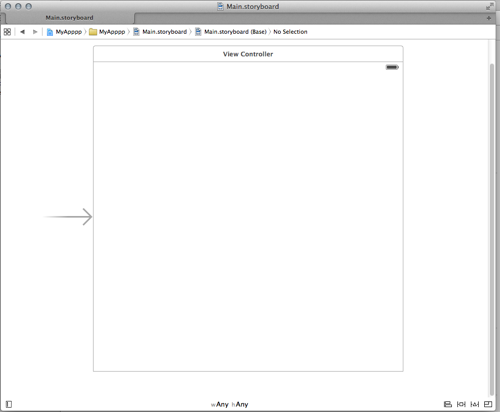Open the Align constraints tool
The width and height of the screenshot is (500, 412).
coord(448,404)
